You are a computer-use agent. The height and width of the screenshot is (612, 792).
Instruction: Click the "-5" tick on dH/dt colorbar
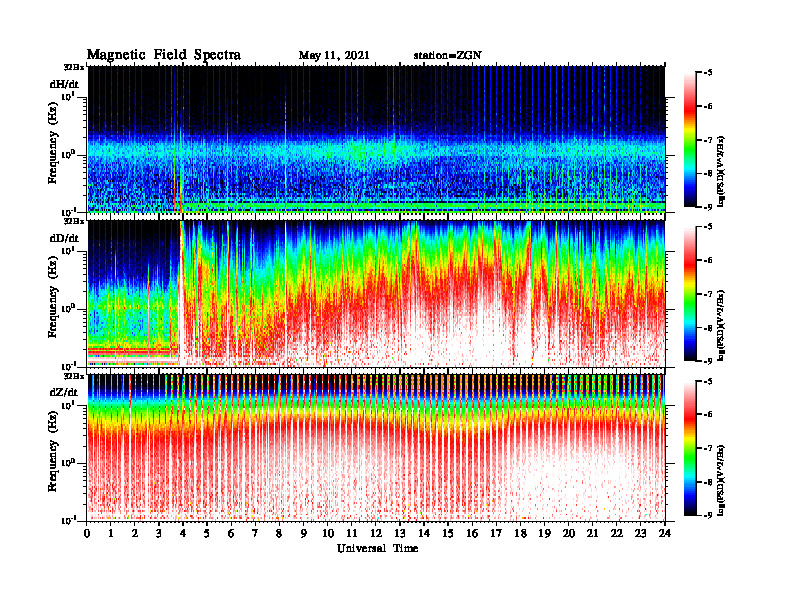tap(707, 73)
